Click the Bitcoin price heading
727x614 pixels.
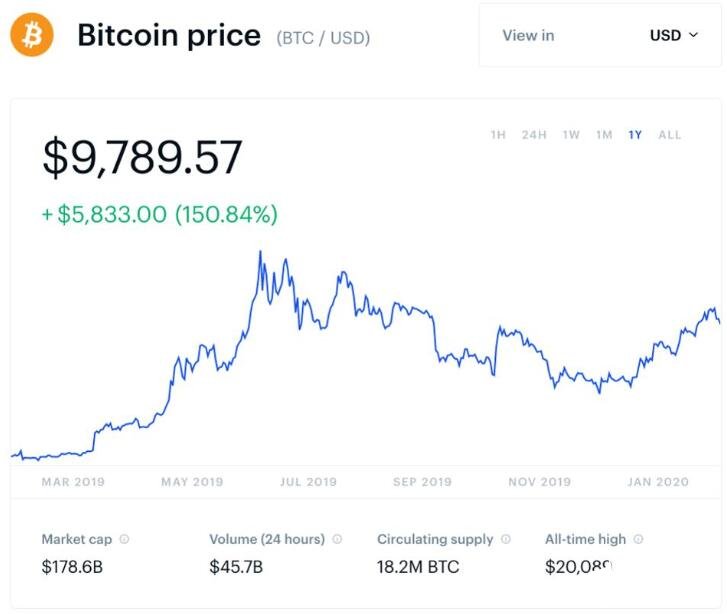[x=170, y=36]
